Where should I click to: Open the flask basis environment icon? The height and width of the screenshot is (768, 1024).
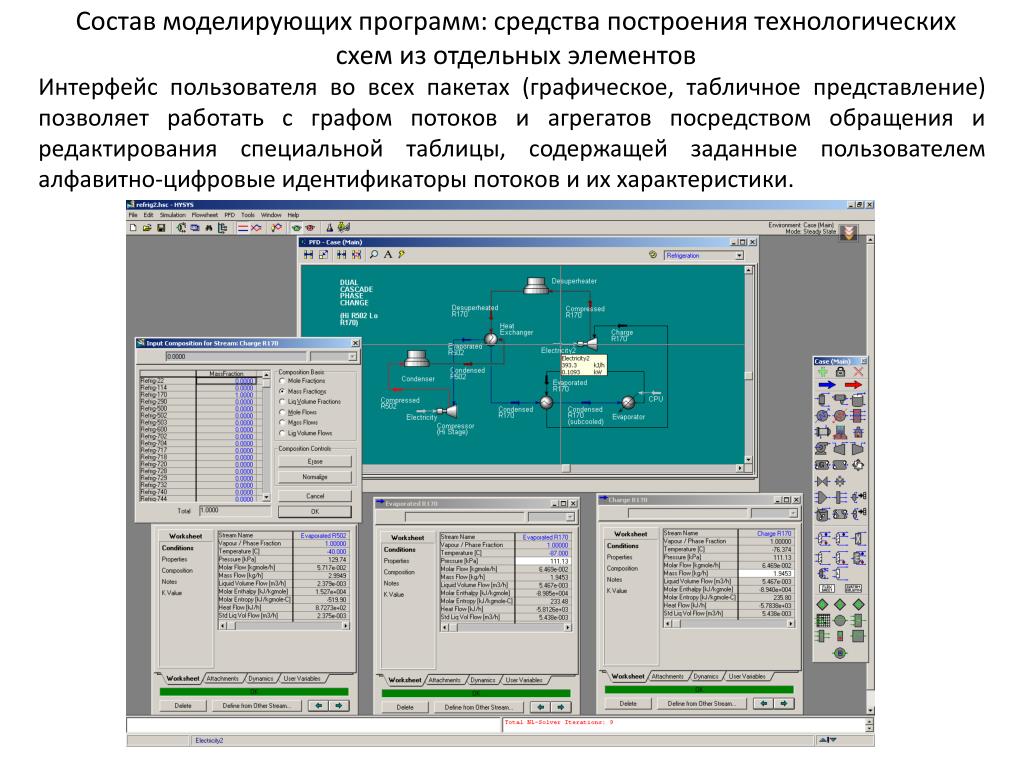(x=330, y=228)
